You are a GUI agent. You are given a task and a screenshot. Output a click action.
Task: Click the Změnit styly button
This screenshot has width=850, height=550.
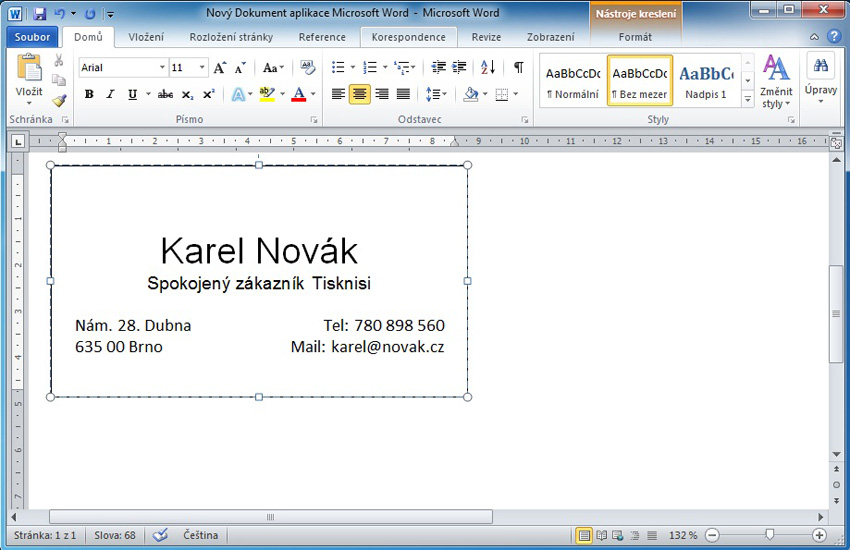tap(775, 80)
